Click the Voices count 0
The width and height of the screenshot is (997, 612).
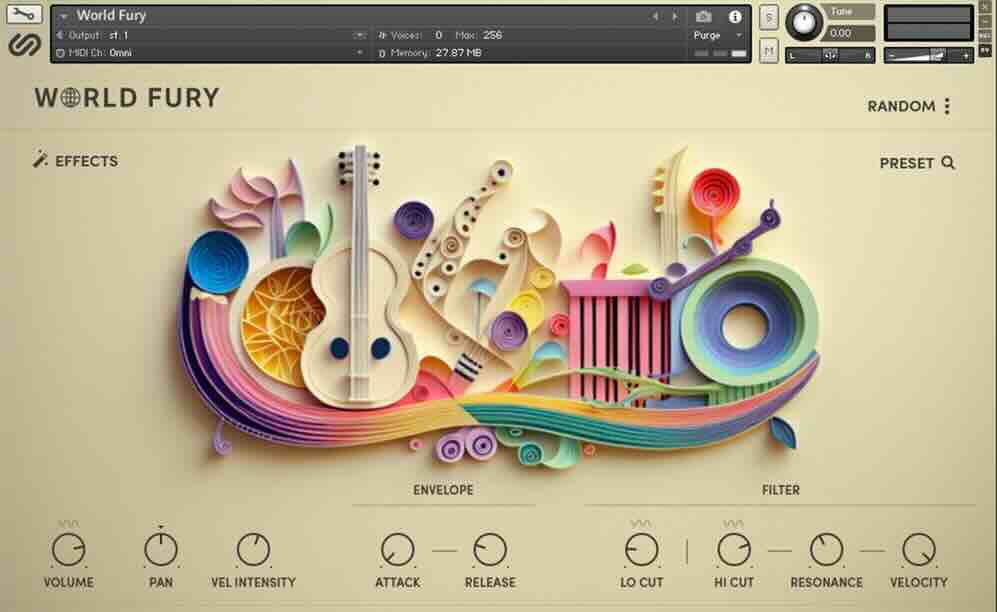tap(438, 35)
